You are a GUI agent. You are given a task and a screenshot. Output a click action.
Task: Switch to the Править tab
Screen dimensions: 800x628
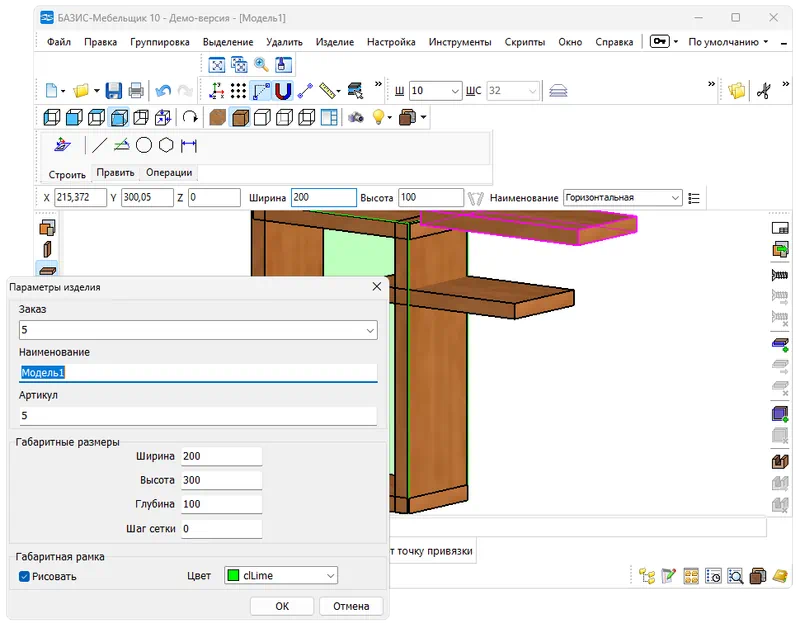pyautogui.click(x=115, y=172)
